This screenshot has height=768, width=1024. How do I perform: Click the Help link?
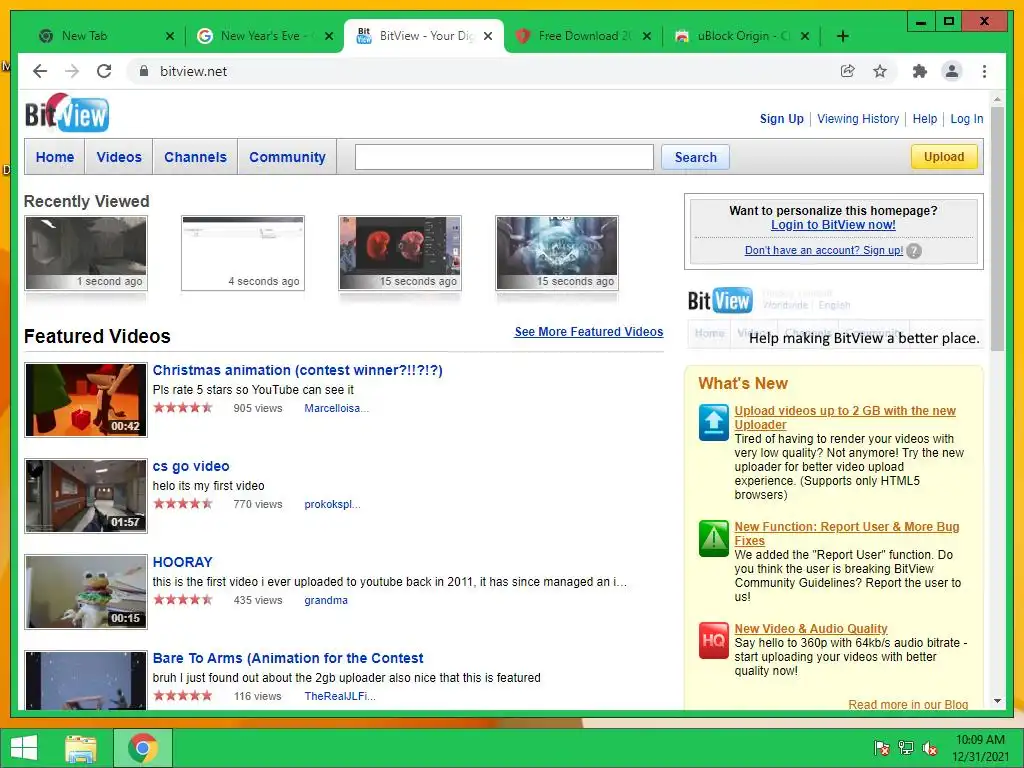tap(925, 119)
